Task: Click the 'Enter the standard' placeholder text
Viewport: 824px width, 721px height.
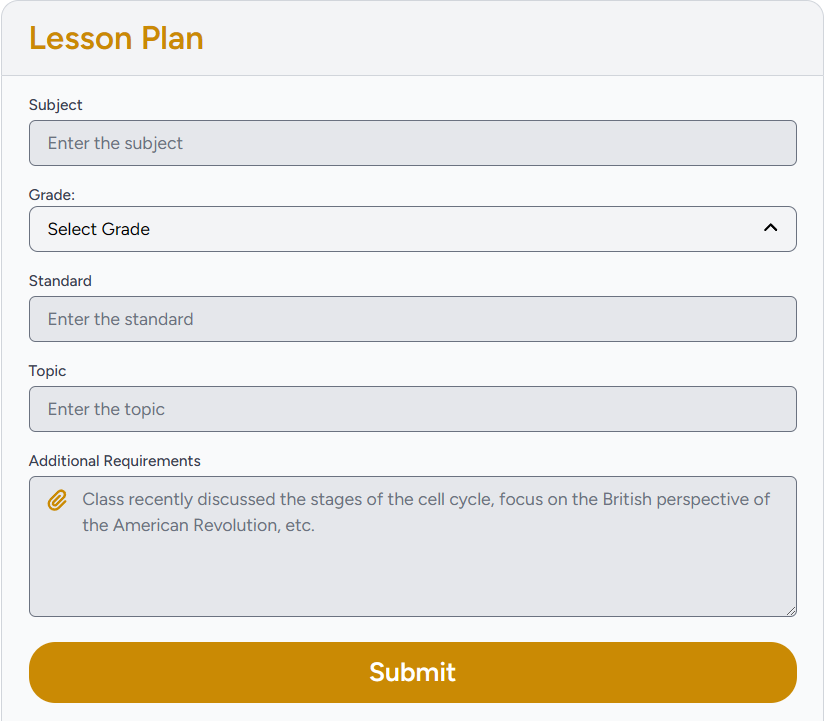Action: tap(120, 319)
